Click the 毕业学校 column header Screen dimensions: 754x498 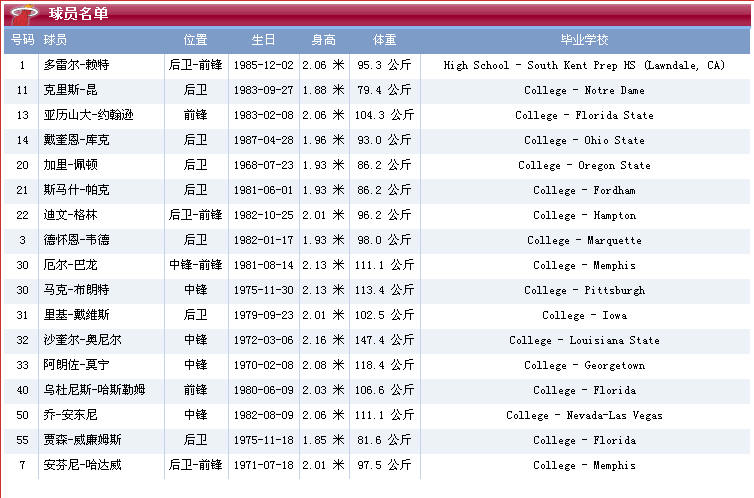click(584, 39)
